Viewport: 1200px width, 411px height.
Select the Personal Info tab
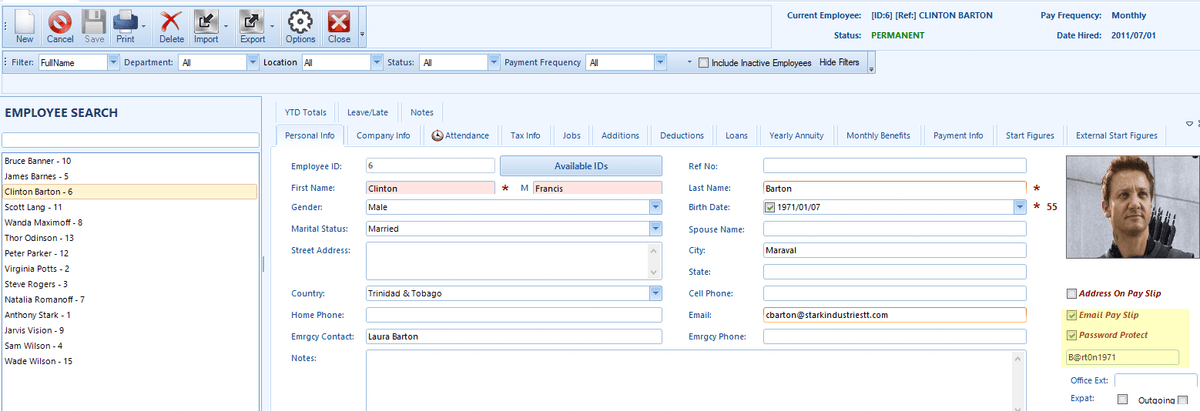coord(308,136)
